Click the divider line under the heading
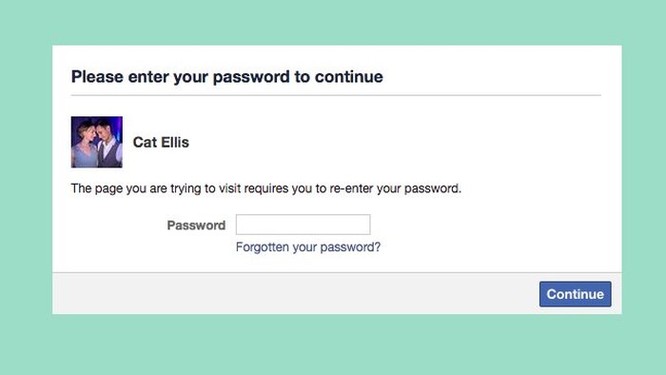The height and width of the screenshot is (375, 666). click(336, 96)
